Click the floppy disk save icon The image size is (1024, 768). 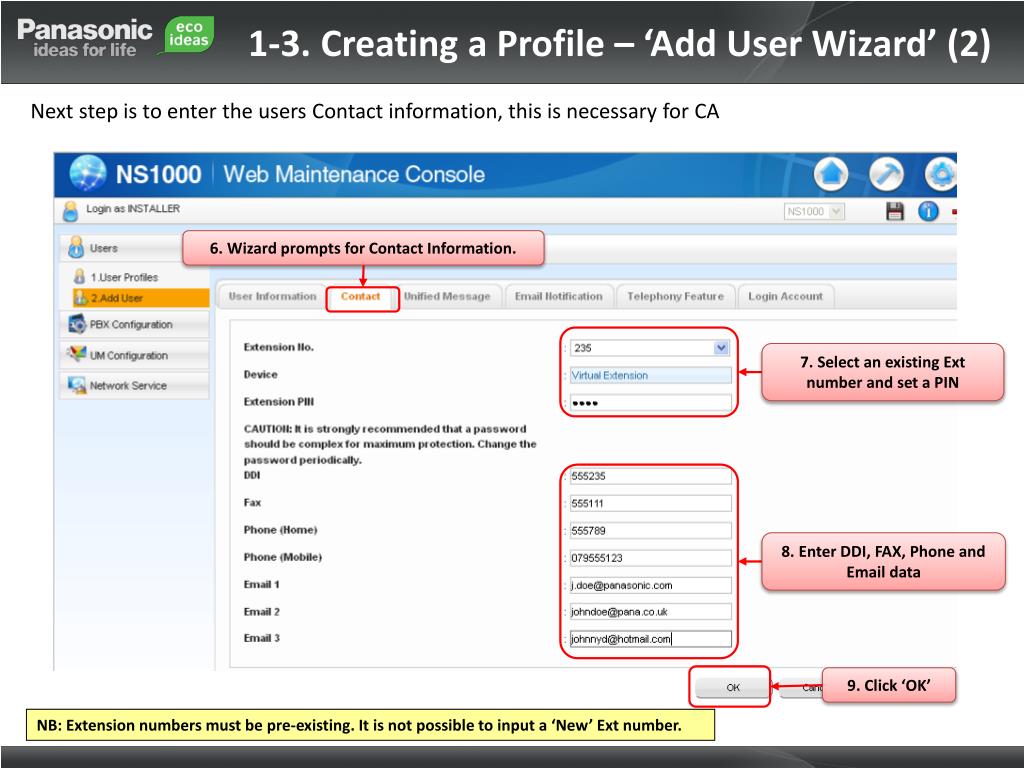click(x=895, y=211)
